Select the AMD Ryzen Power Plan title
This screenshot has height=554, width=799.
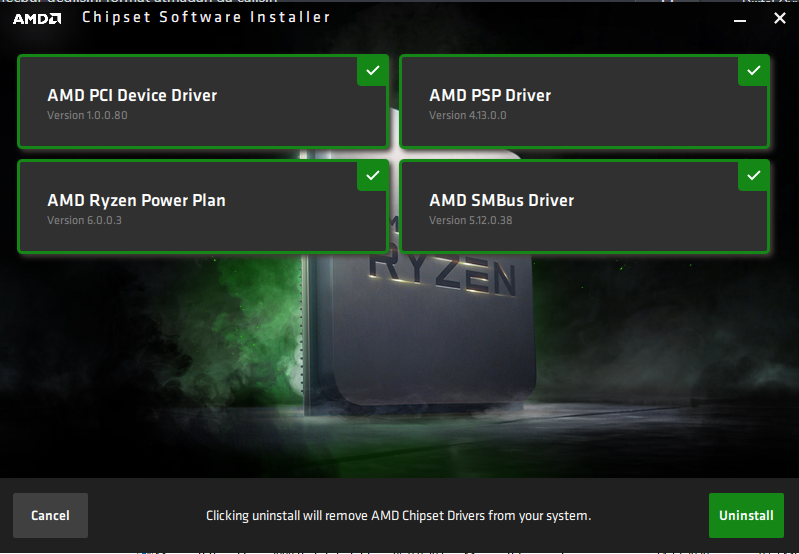pos(136,201)
